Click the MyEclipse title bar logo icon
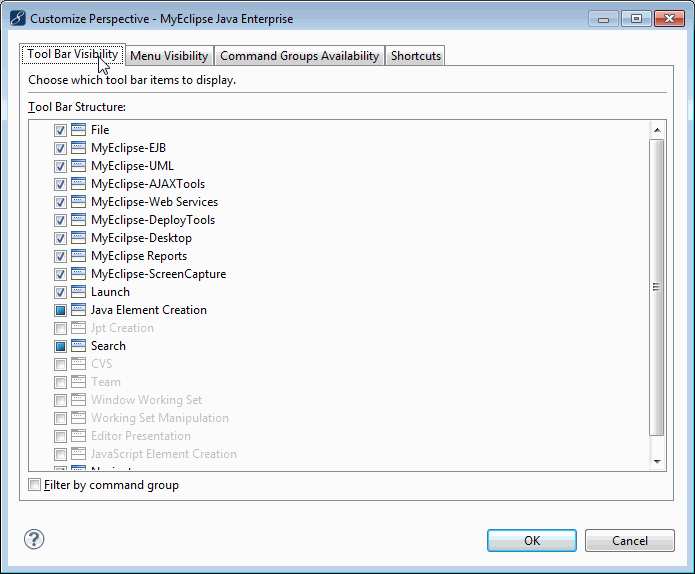695x574 pixels. point(18,19)
